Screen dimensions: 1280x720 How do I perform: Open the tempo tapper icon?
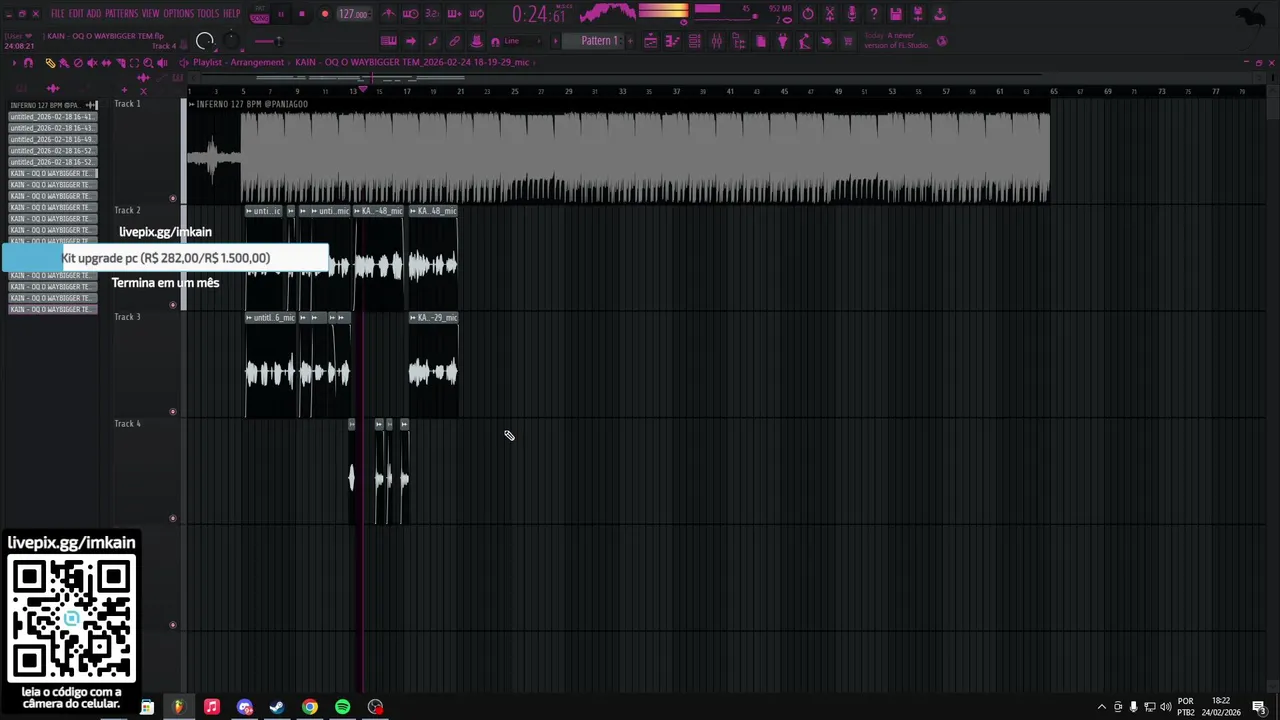point(804,41)
